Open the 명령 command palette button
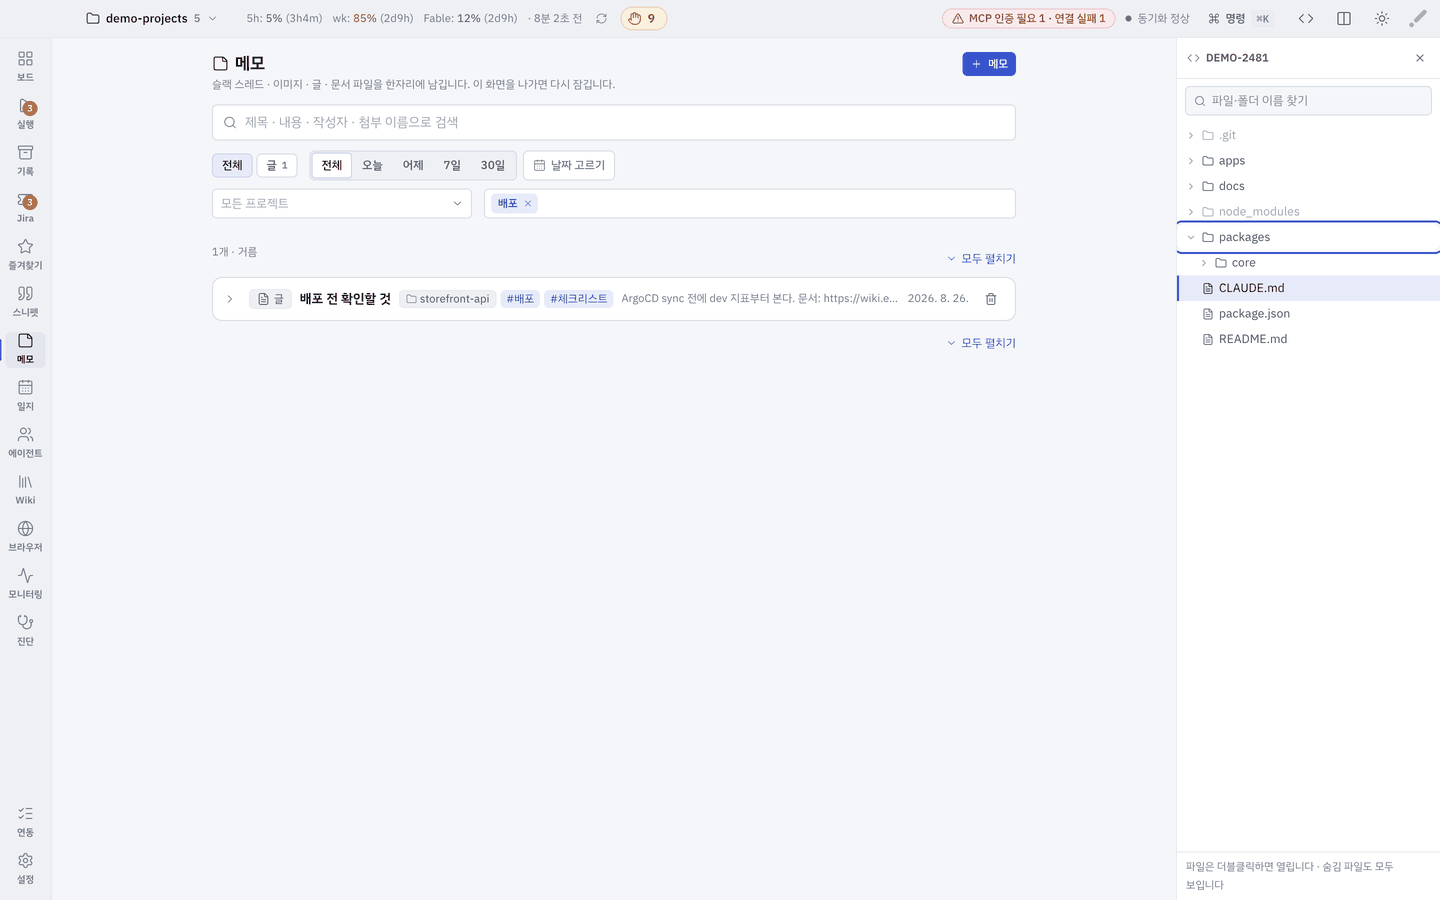 1240,19
